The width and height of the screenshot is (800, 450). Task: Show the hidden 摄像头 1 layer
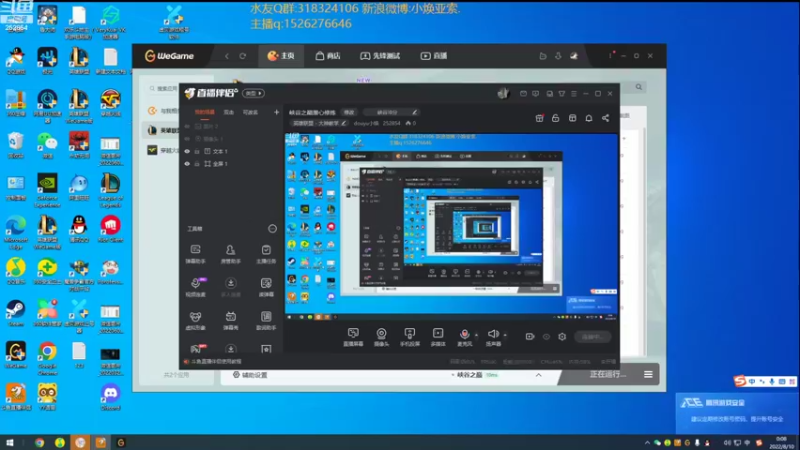(187, 139)
